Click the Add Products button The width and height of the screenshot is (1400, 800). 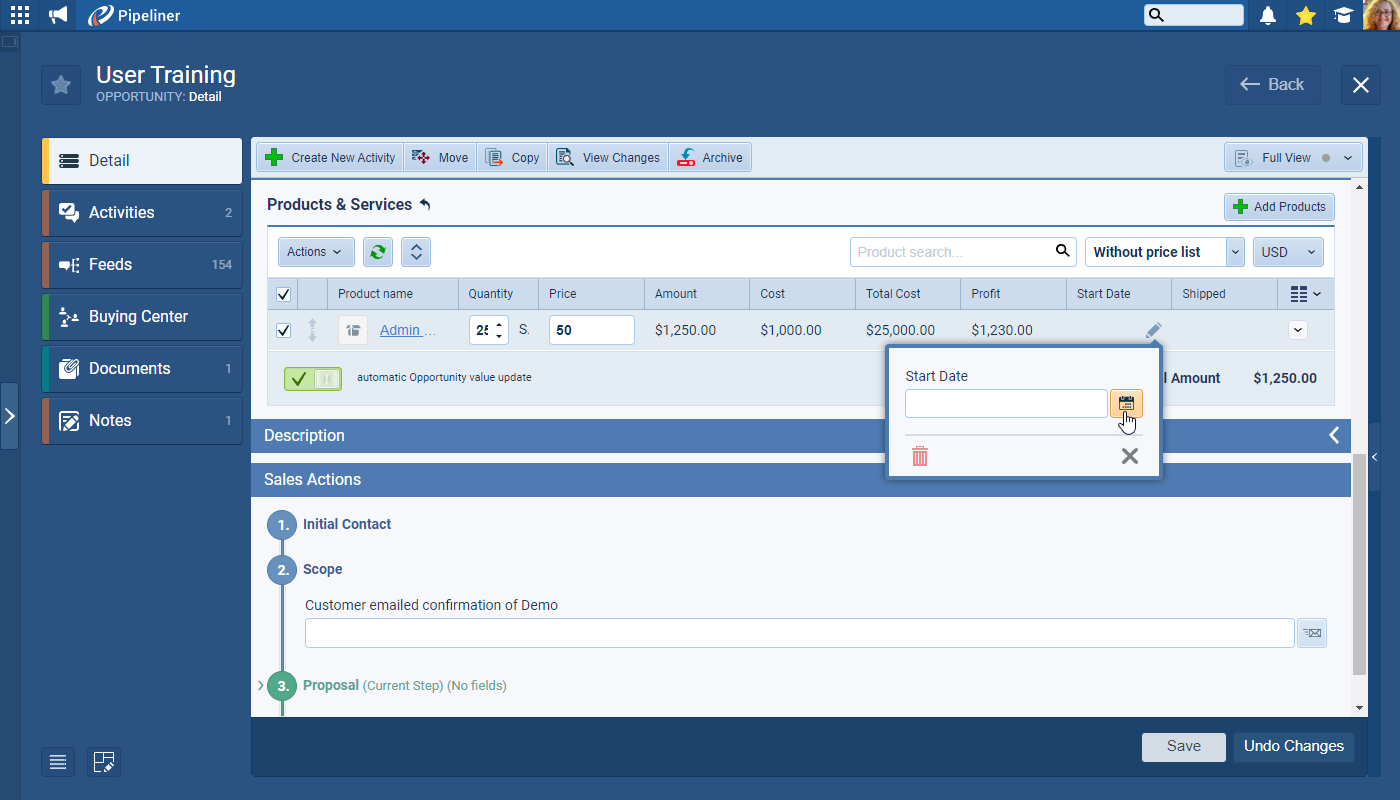point(1279,207)
